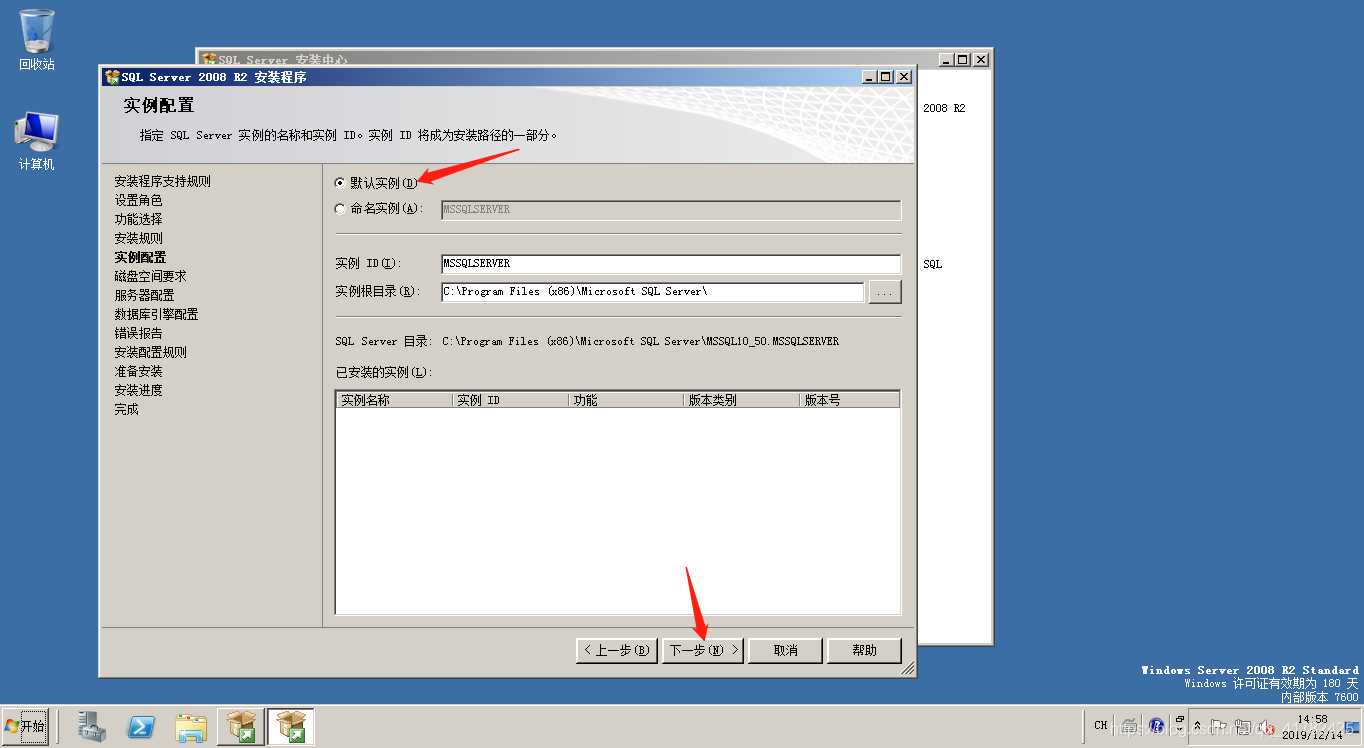Close the SQL Server 安装中心 window

[981, 60]
